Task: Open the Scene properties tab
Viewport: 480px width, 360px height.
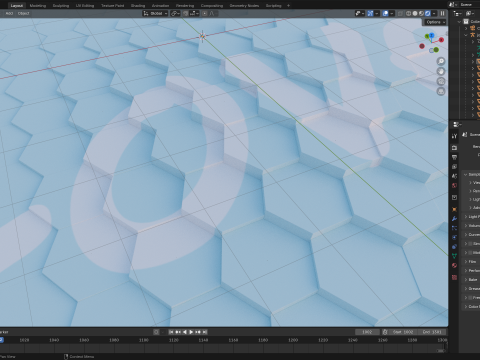Action: click(x=454, y=176)
